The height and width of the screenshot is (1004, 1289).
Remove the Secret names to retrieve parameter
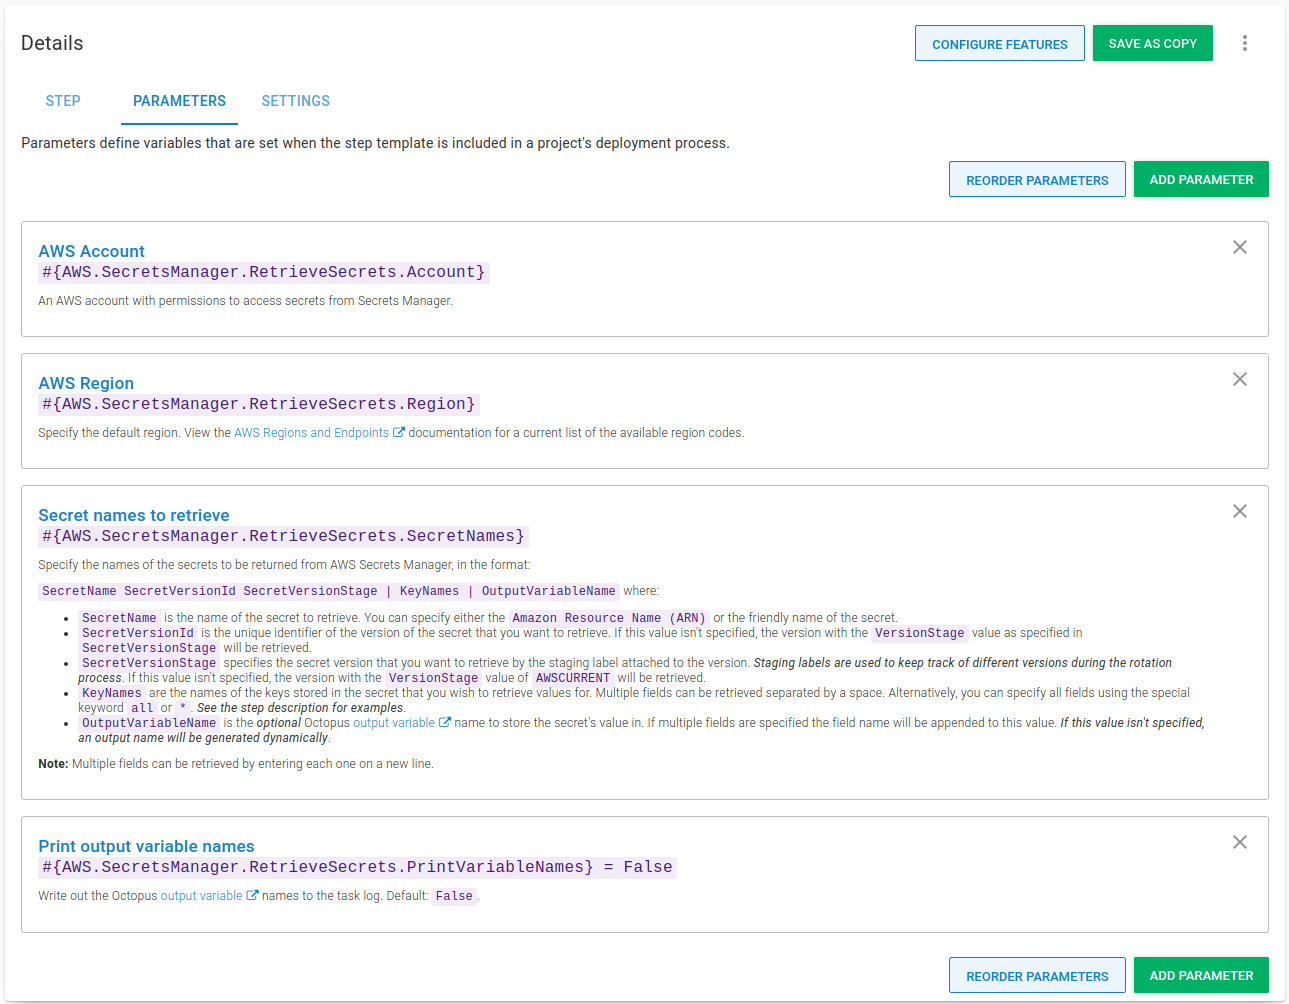(1239, 511)
